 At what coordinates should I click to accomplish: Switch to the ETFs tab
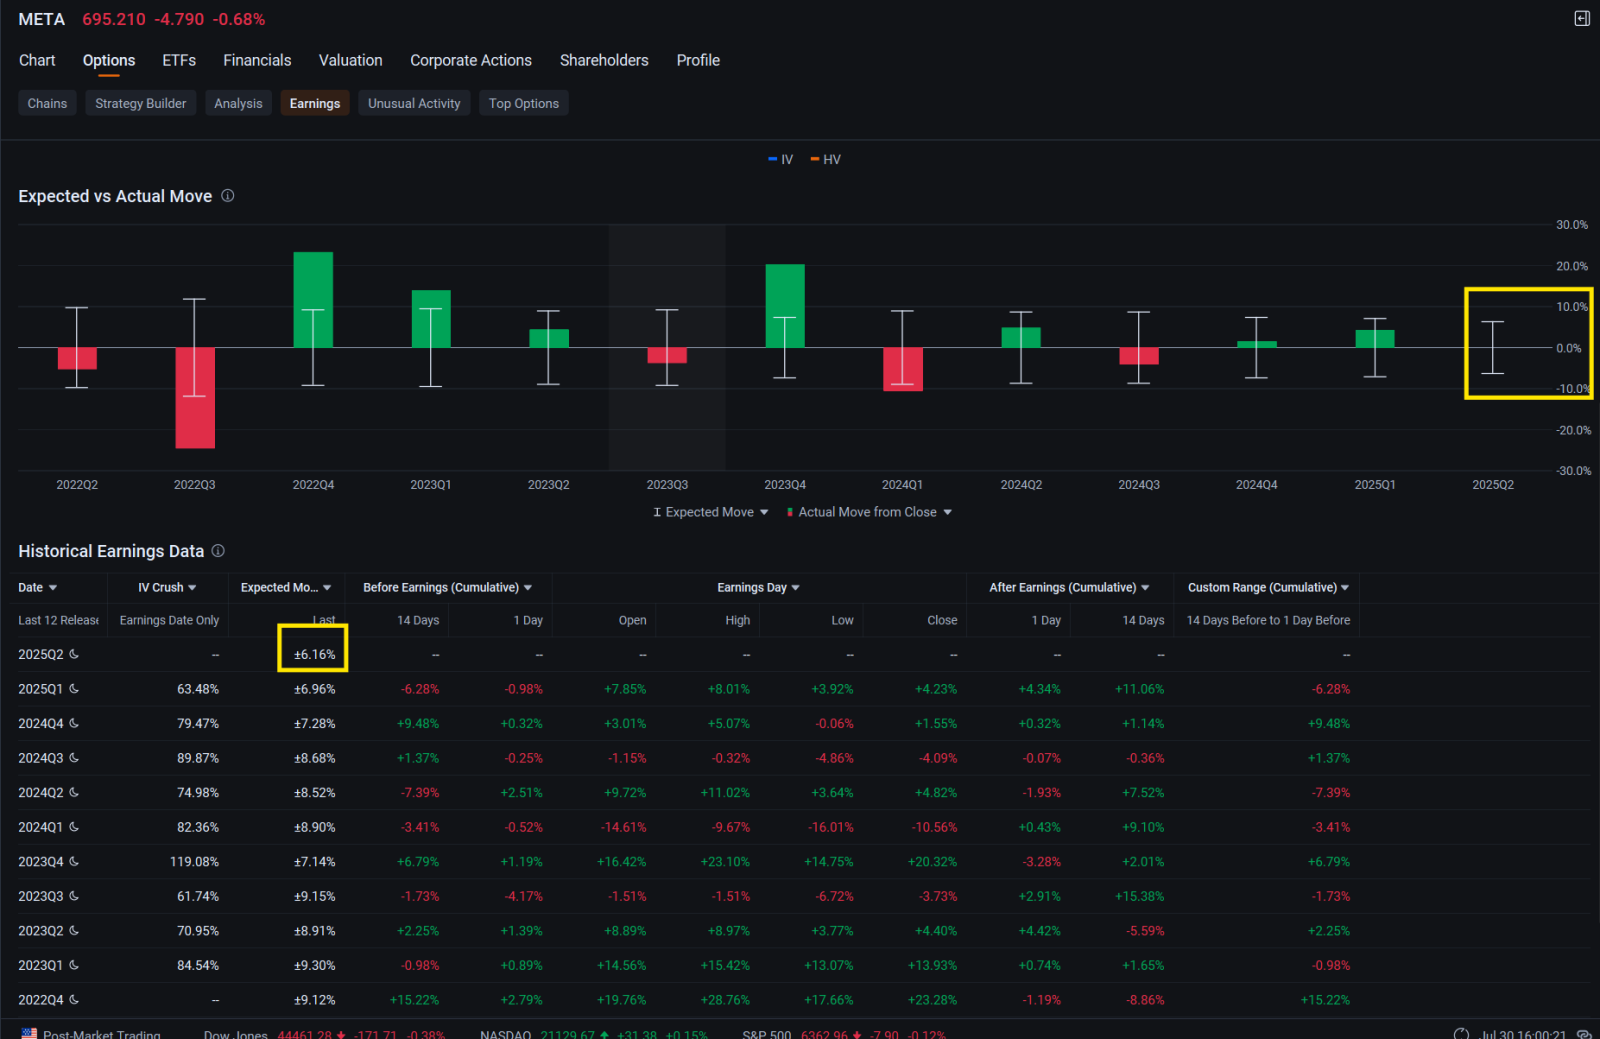(179, 60)
